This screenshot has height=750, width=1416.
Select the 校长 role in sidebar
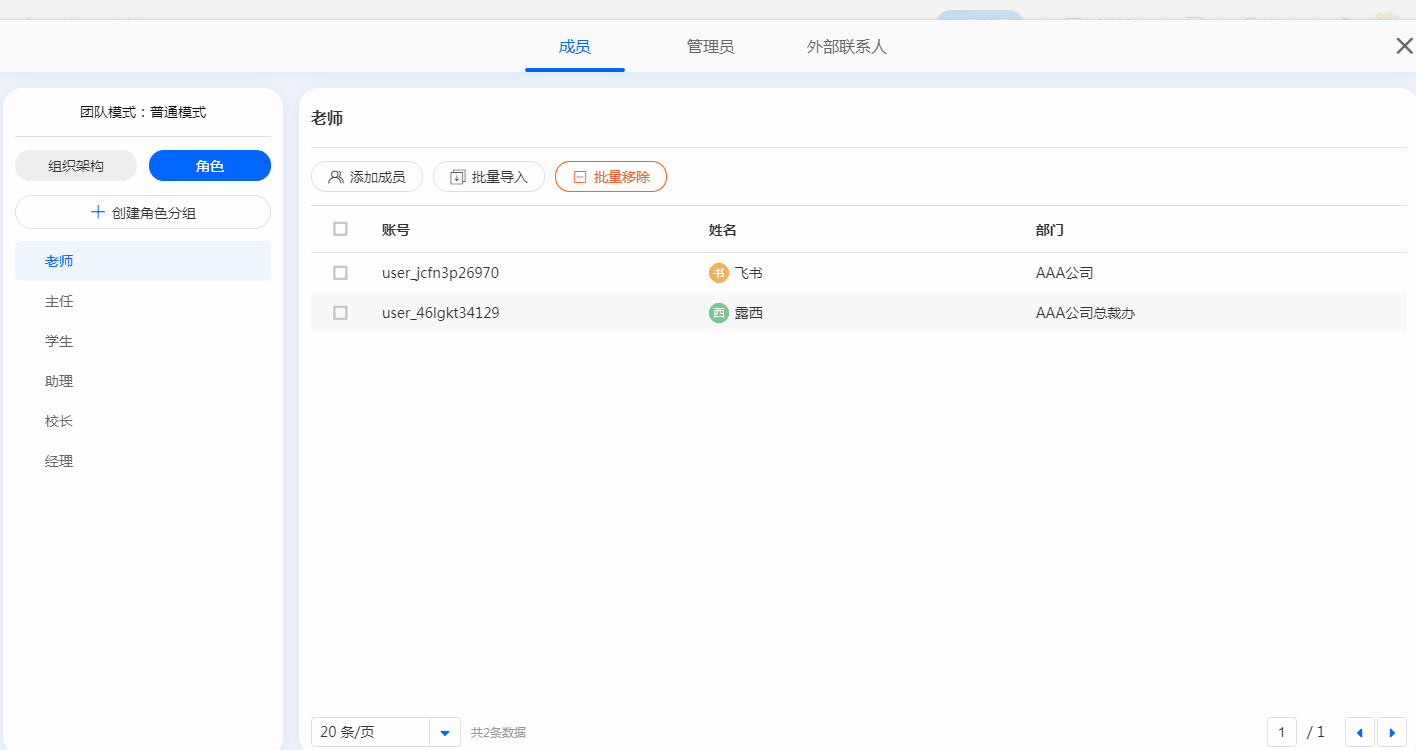tap(59, 421)
